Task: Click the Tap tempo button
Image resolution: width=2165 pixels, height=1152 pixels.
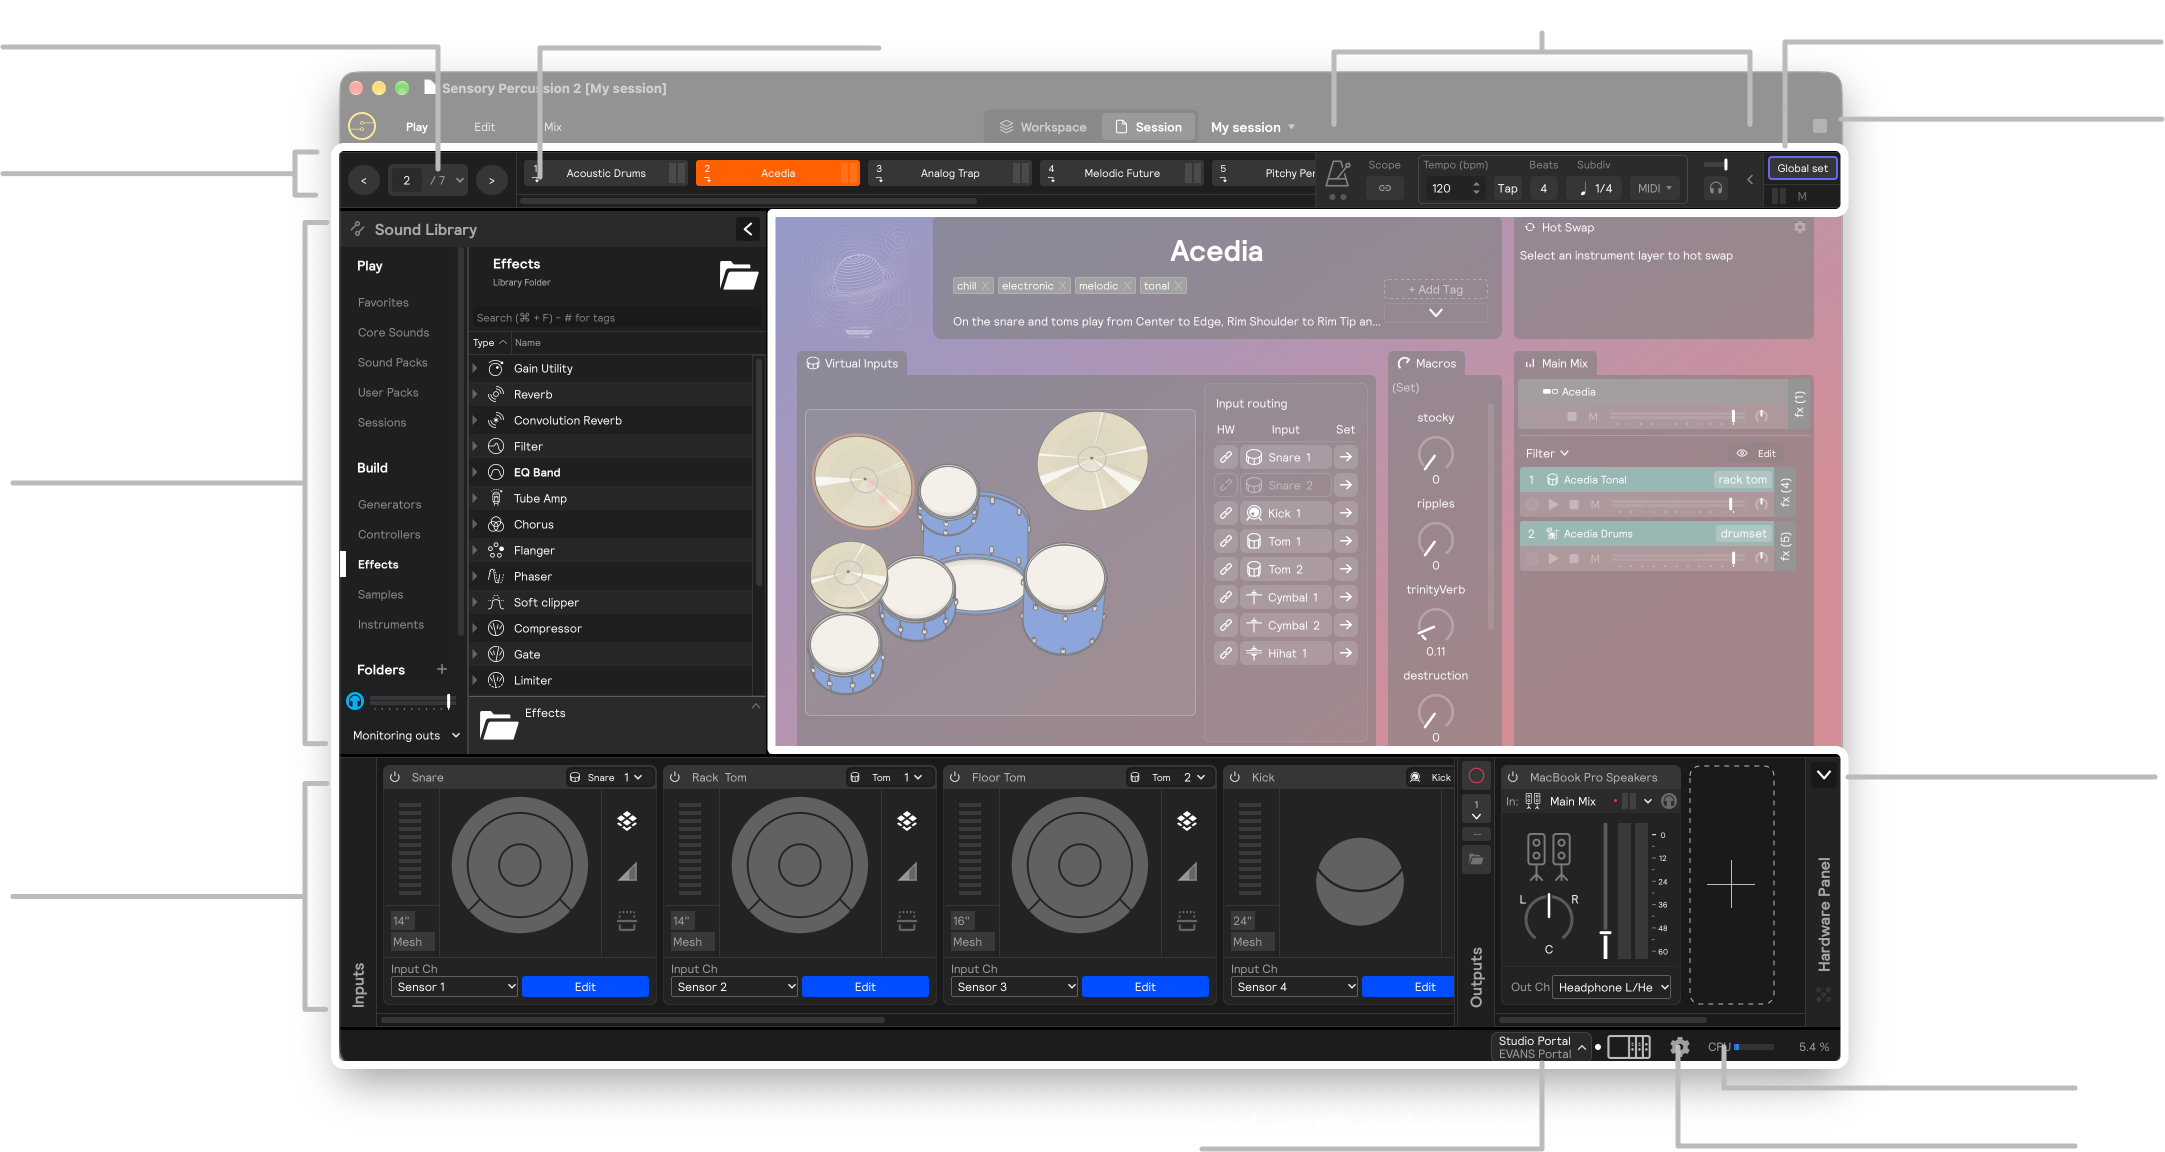Action: (1507, 188)
